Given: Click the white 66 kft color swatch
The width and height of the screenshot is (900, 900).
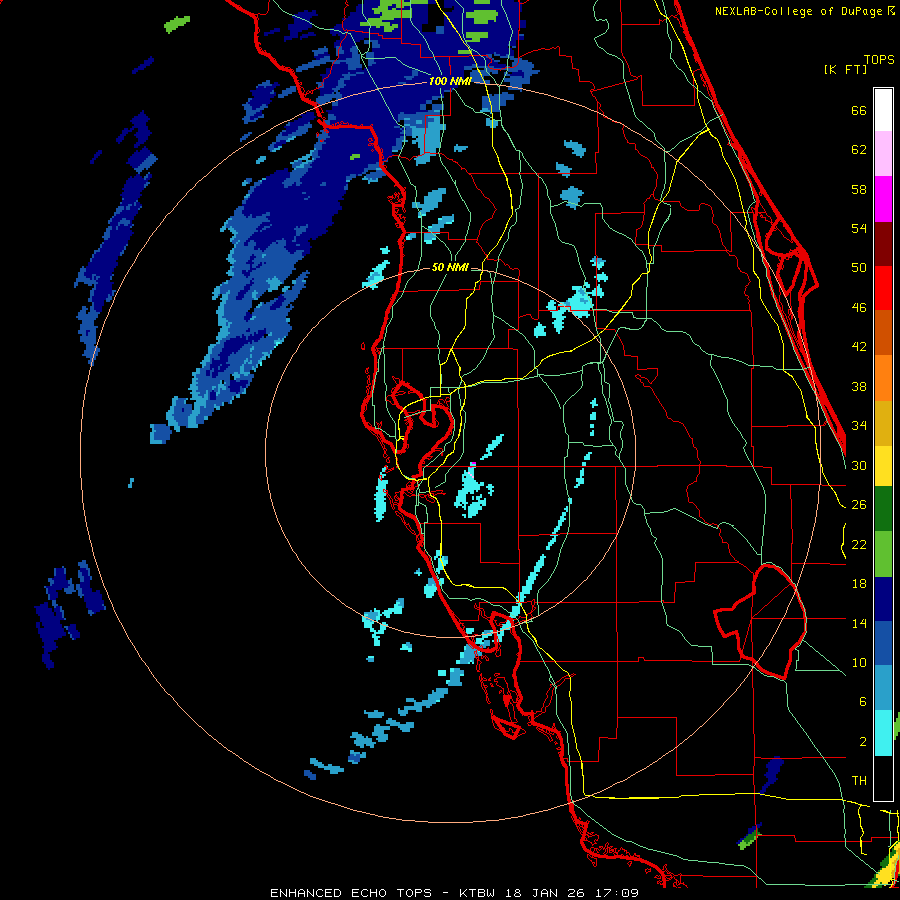Looking at the screenshot, I should 883,110.
